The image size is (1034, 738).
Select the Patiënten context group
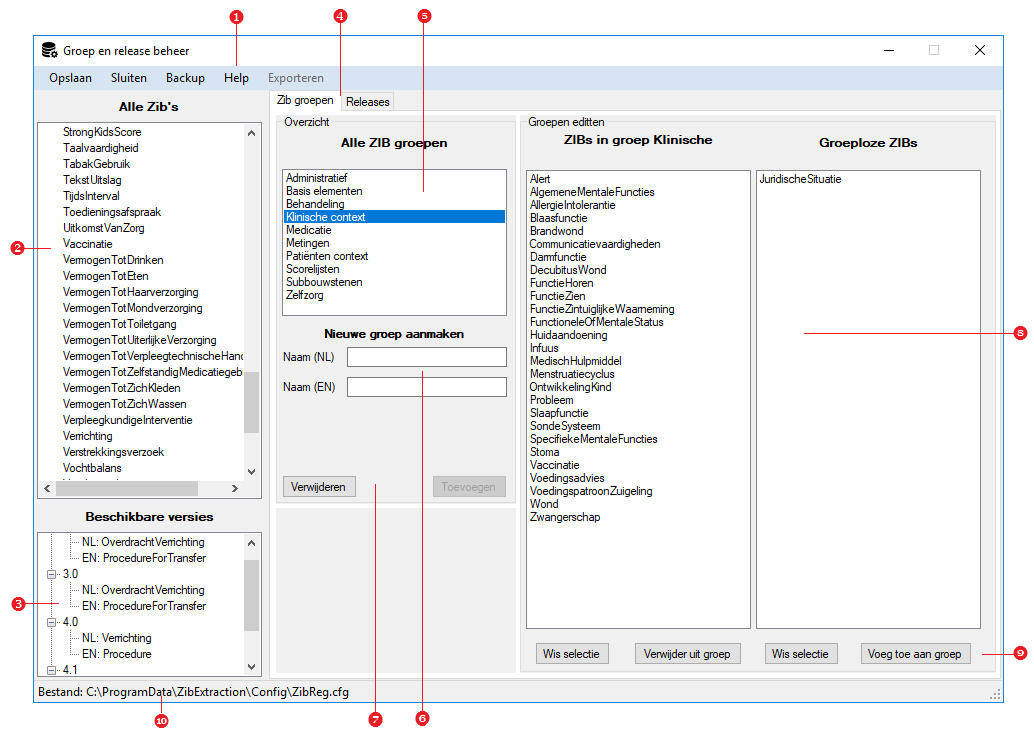[394, 256]
